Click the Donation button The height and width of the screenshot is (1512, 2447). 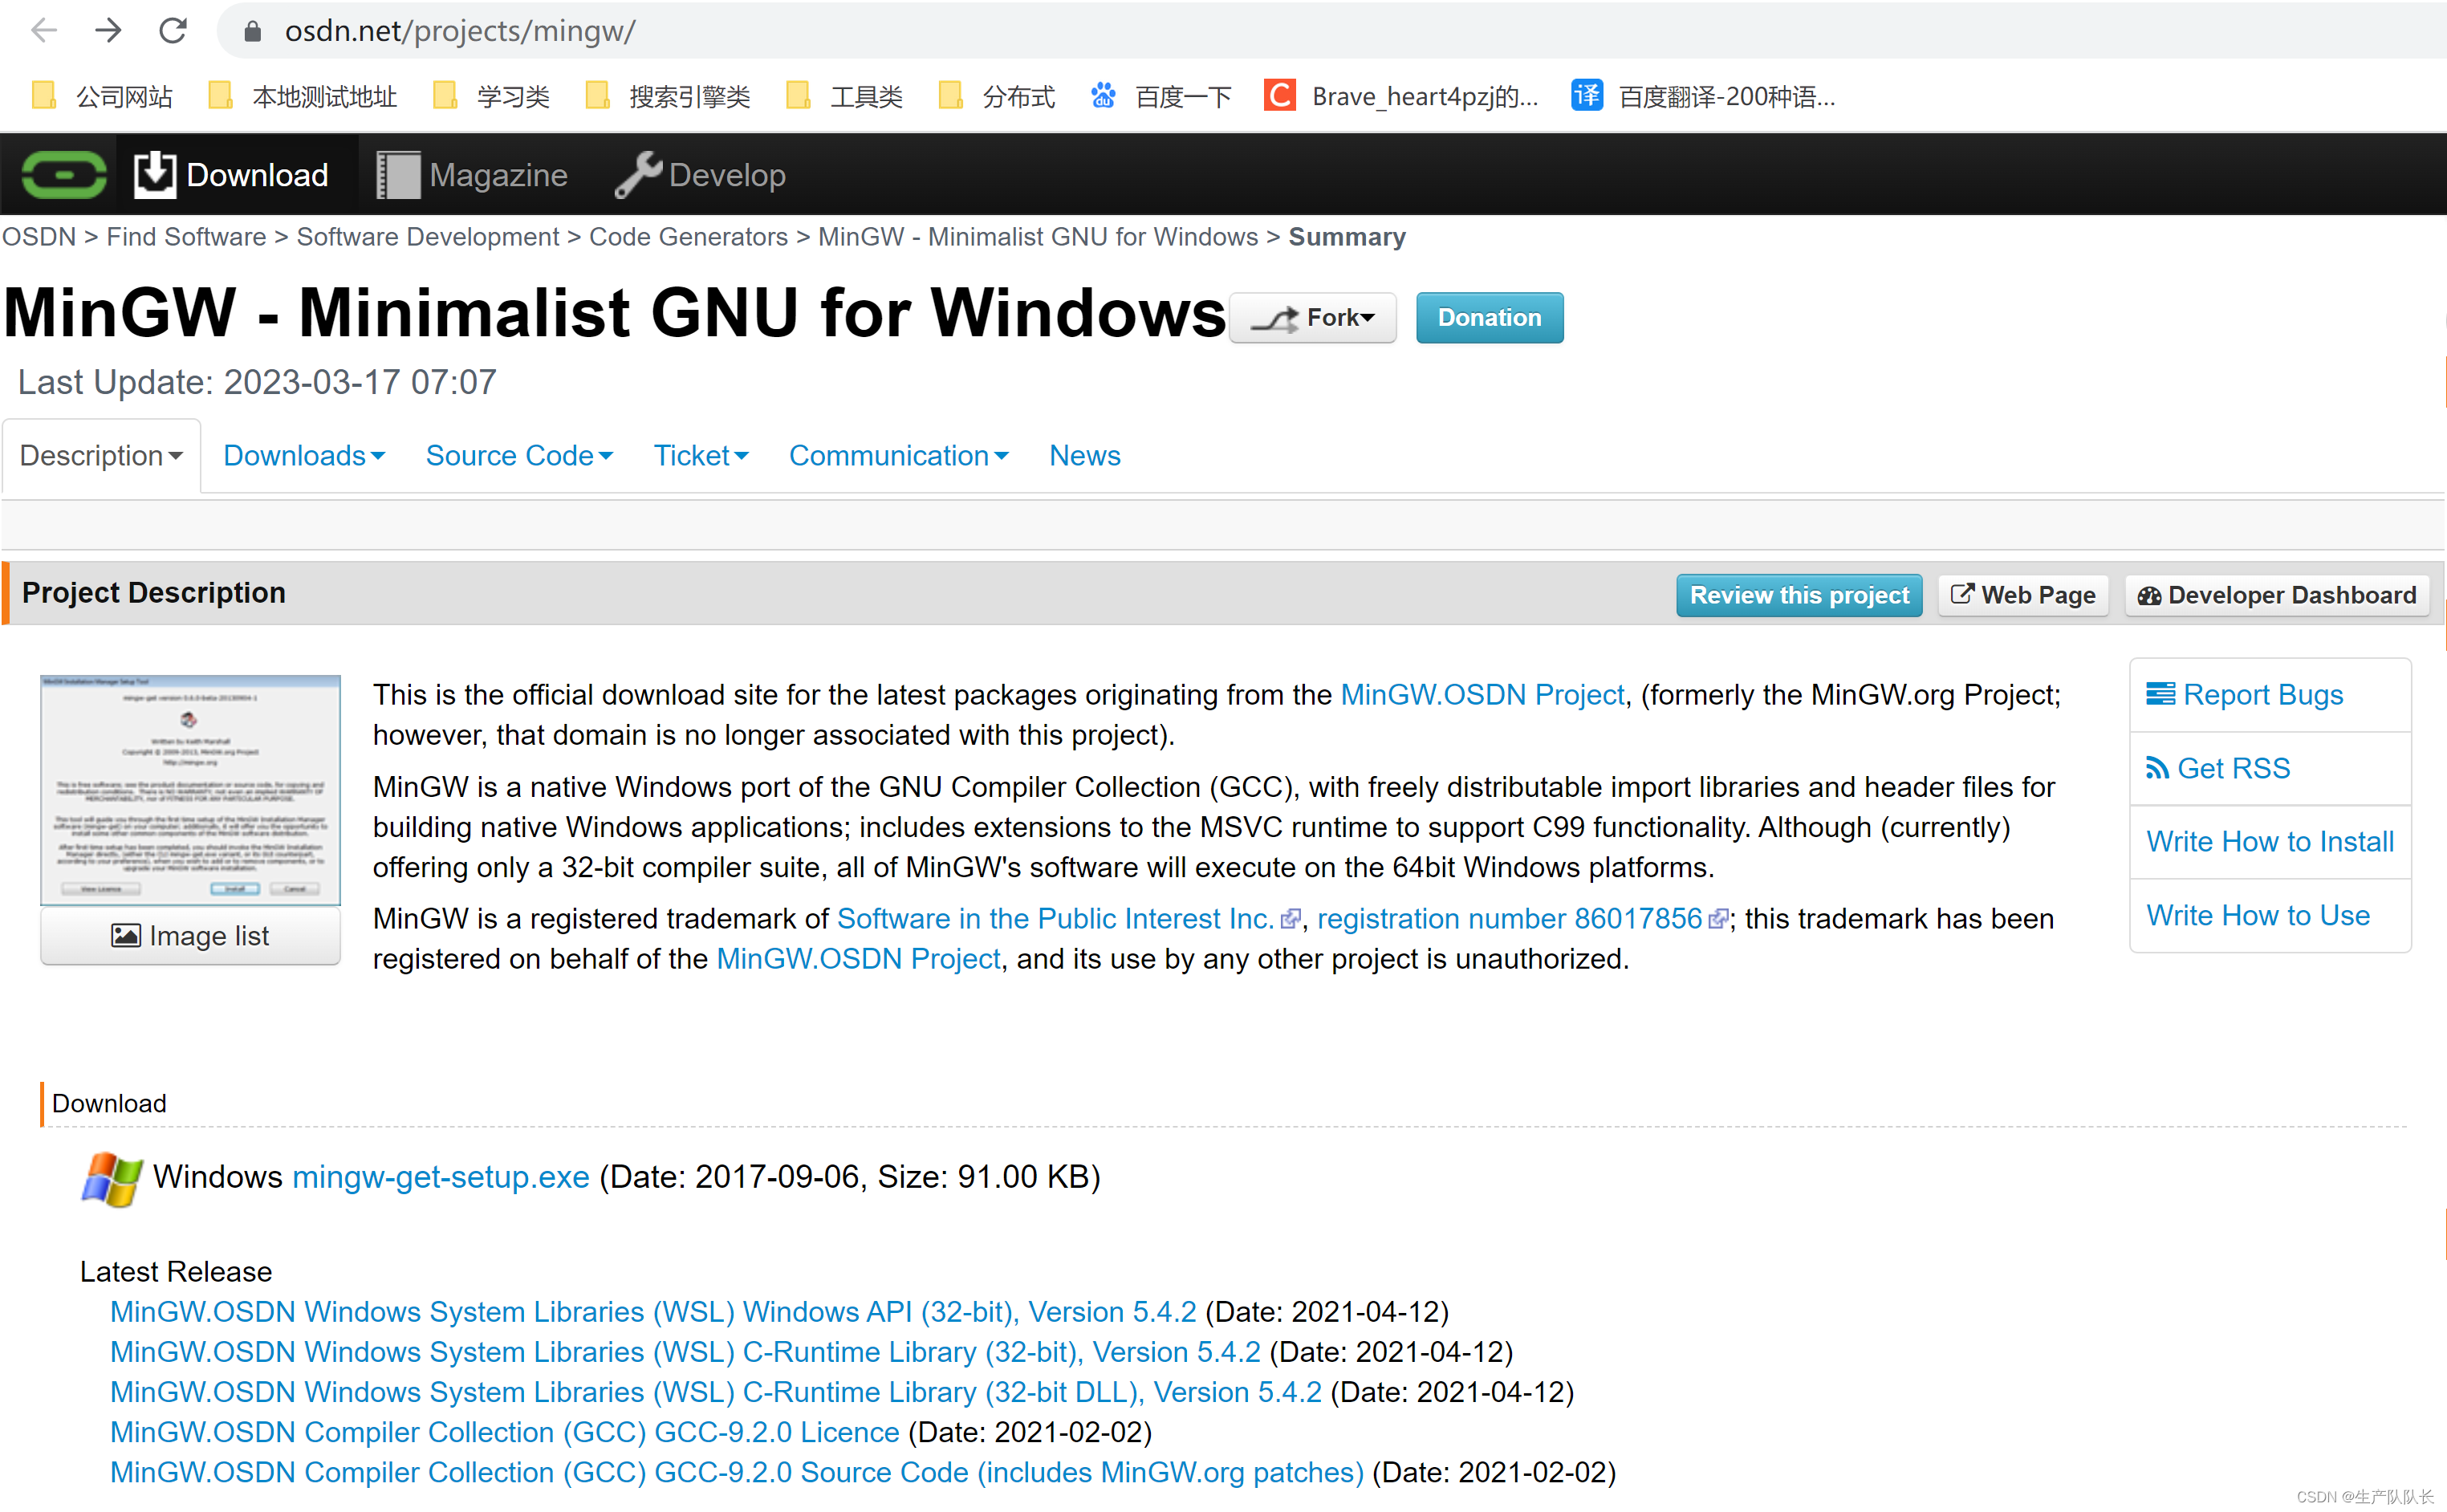tap(1489, 318)
